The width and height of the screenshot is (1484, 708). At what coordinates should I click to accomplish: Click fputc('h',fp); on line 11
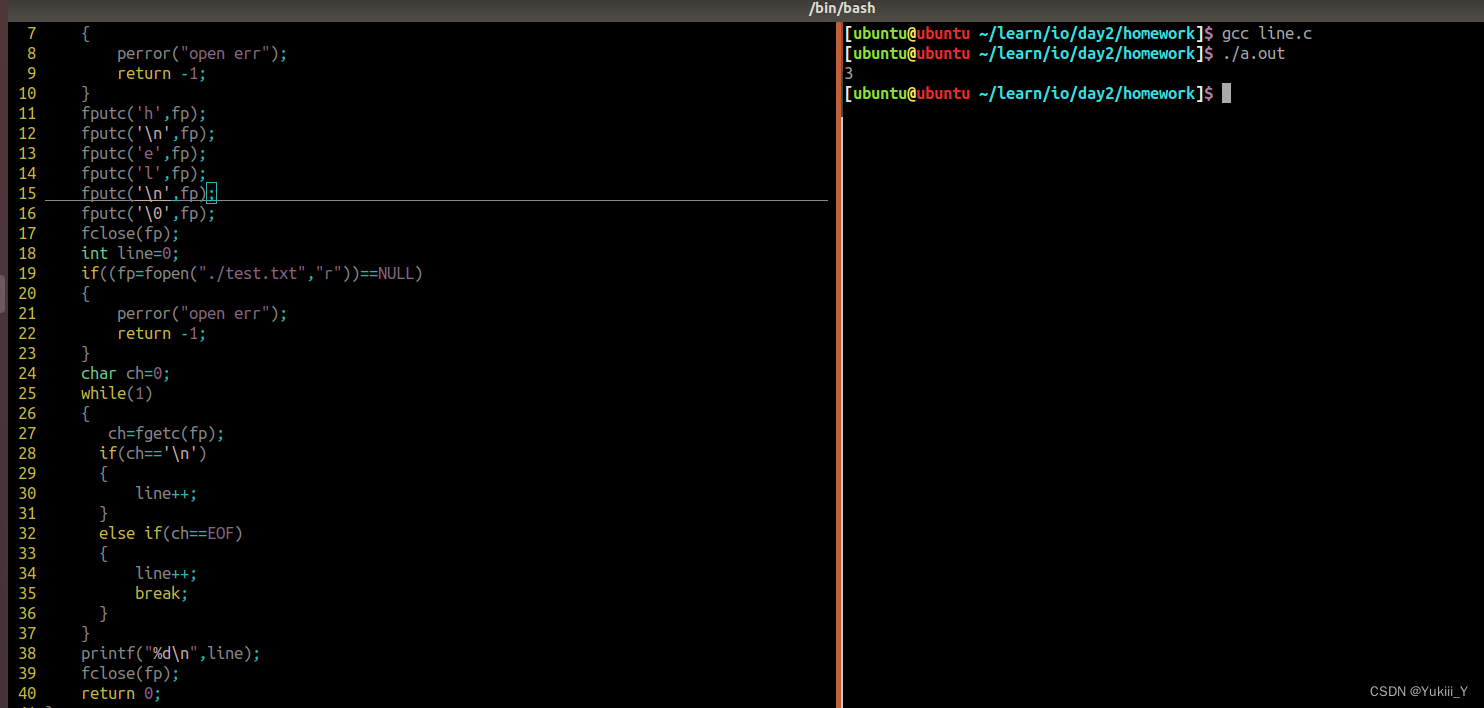tap(144, 113)
